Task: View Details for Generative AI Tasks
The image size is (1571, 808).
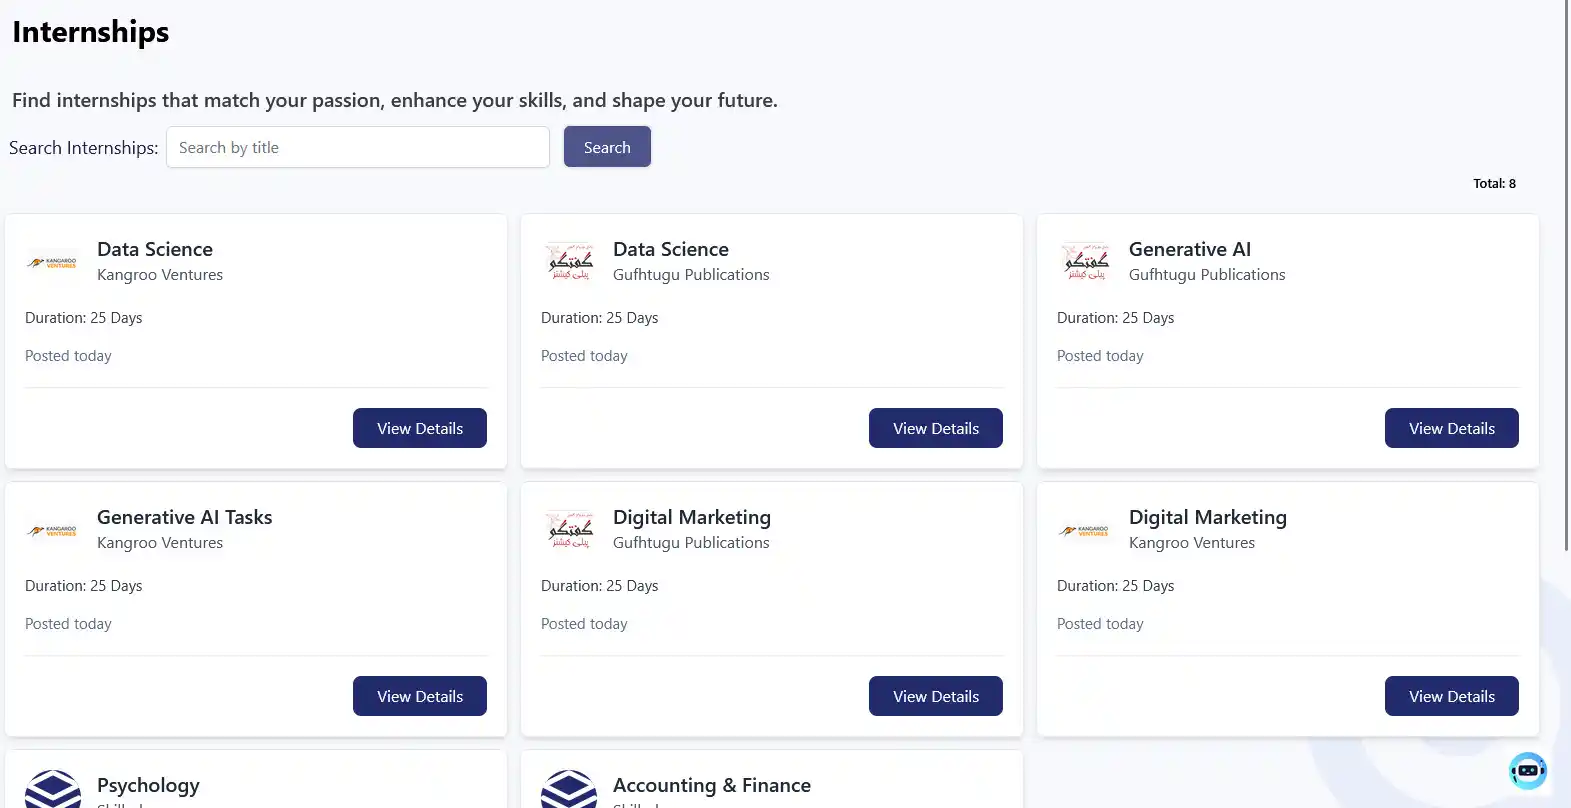Action: pos(420,696)
